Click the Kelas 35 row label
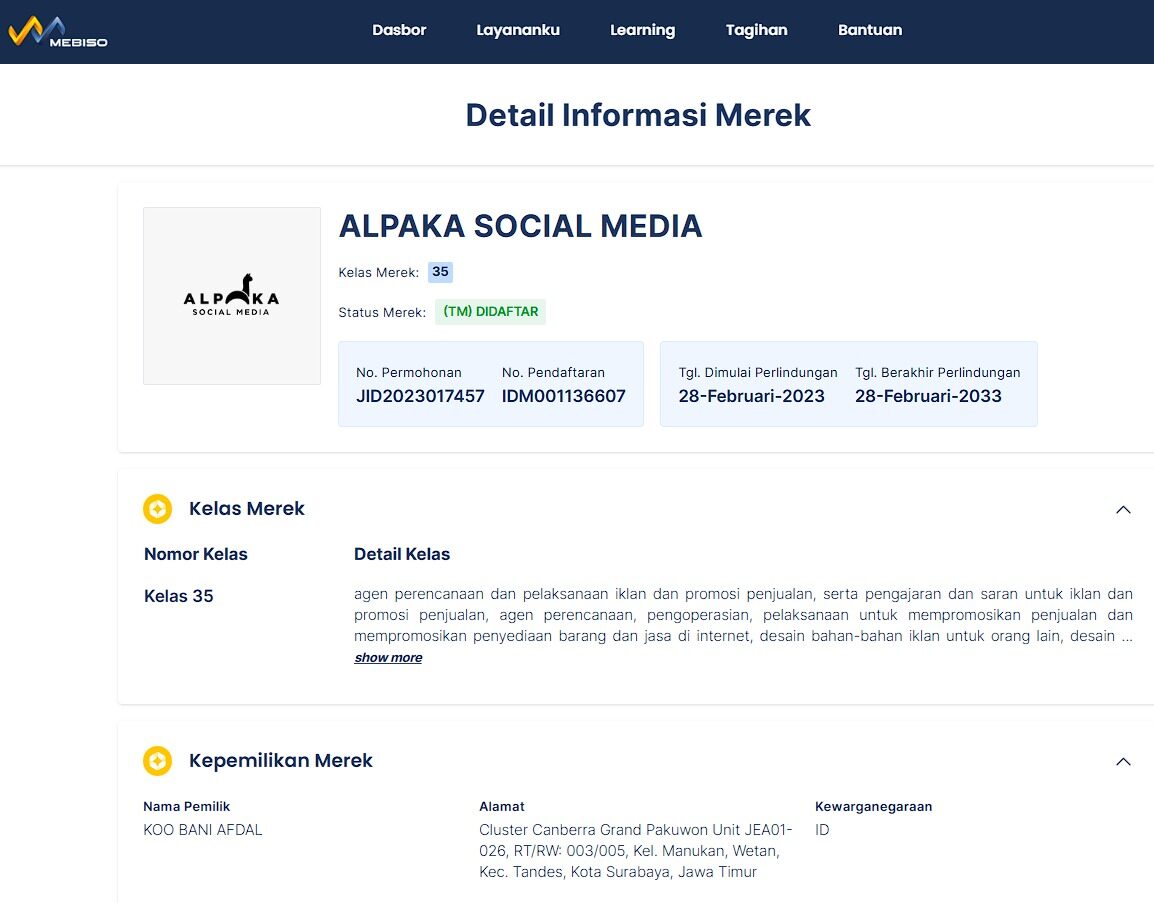The image size is (1154, 903). 179,596
